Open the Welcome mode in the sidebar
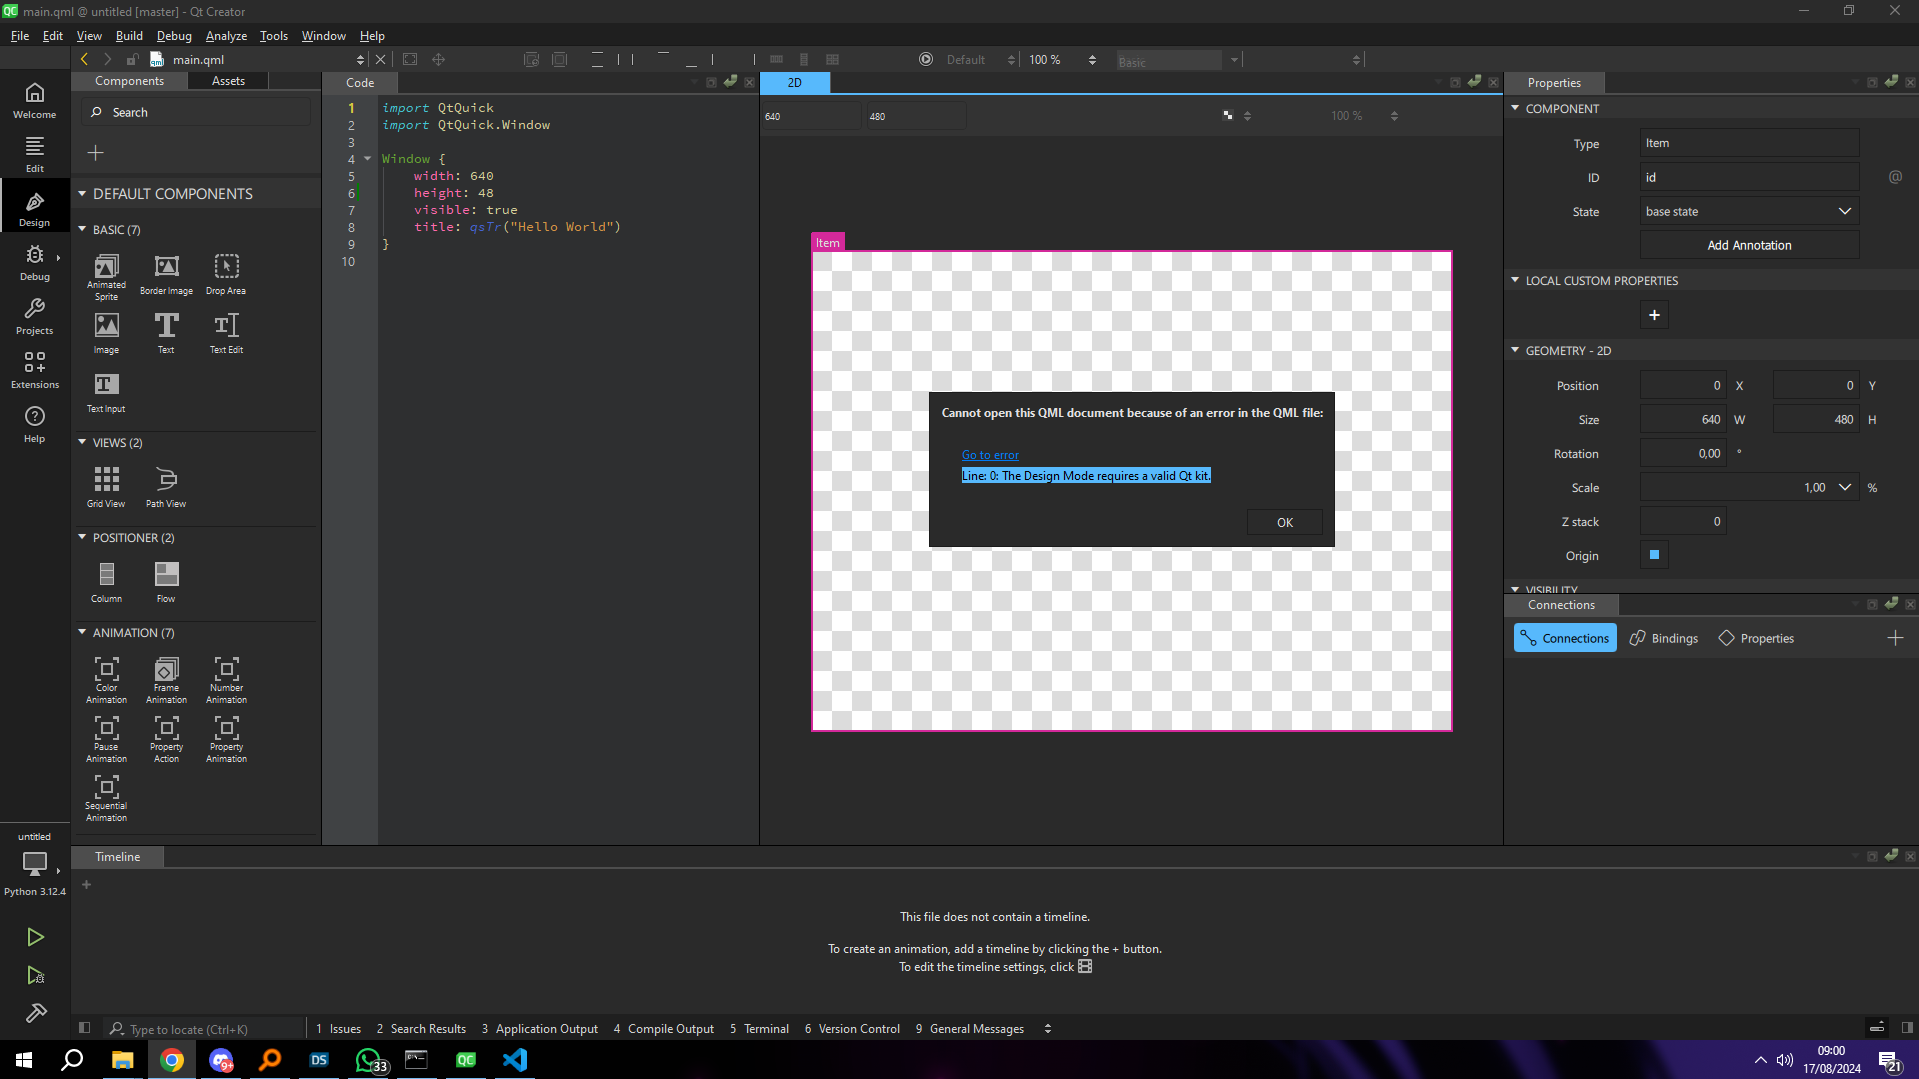Image resolution: width=1919 pixels, height=1079 pixels. coord(34,100)
